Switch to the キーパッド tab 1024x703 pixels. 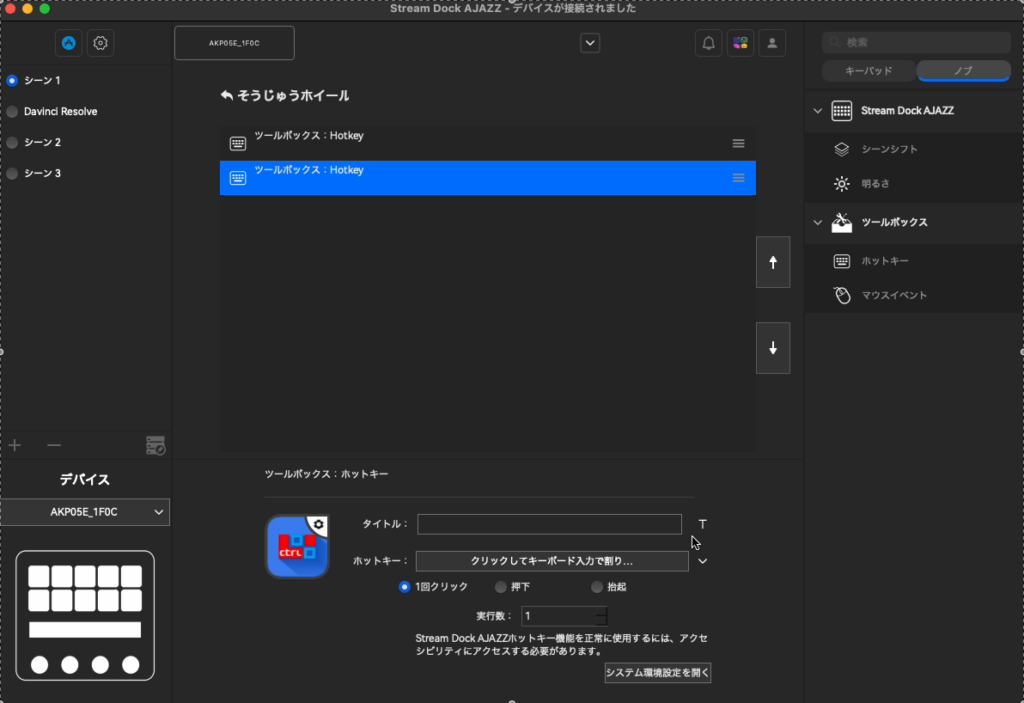(x=867, y=71)
